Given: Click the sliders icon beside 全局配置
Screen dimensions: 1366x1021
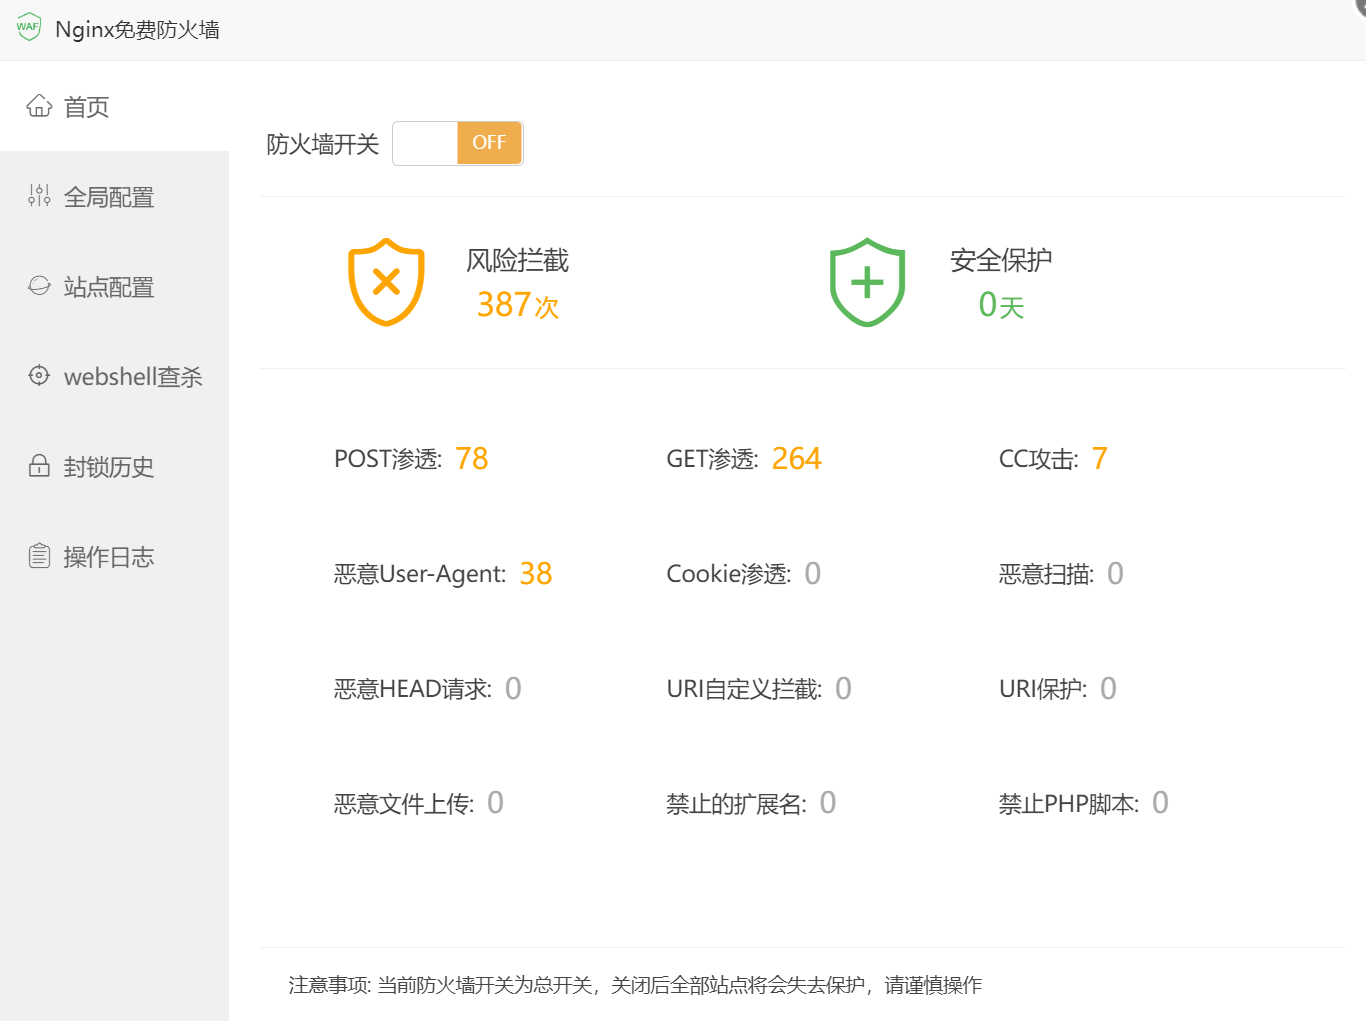Looking at the screenshot, I should [39, 196].
